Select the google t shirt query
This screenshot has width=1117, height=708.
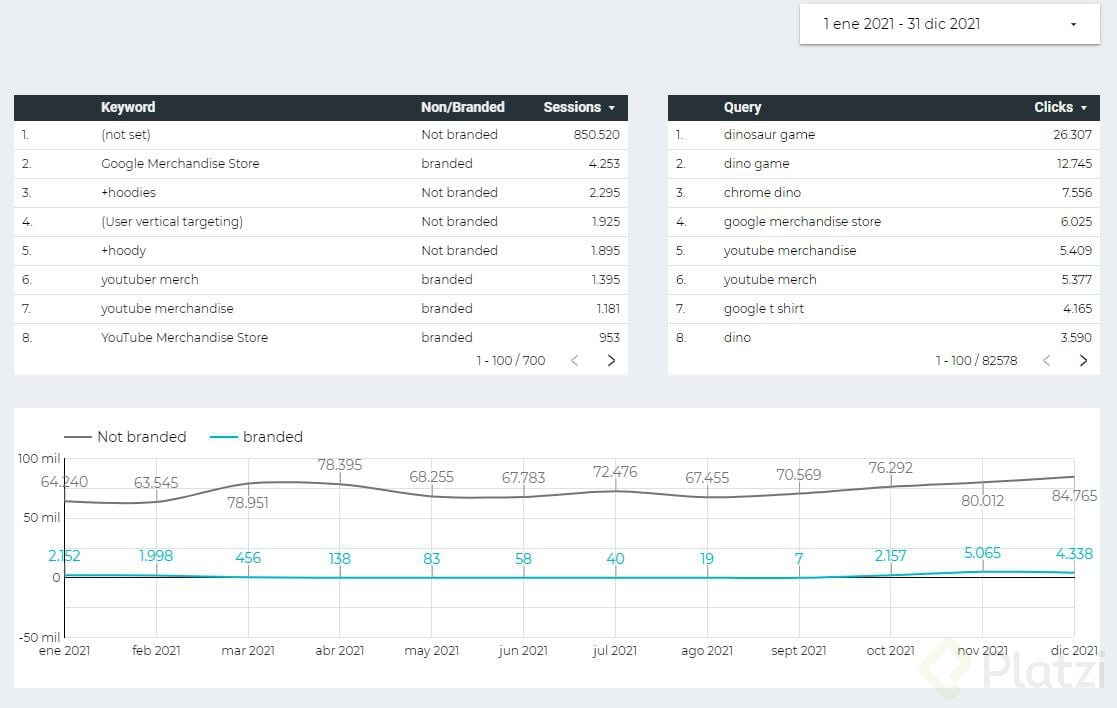coord(764,308)
